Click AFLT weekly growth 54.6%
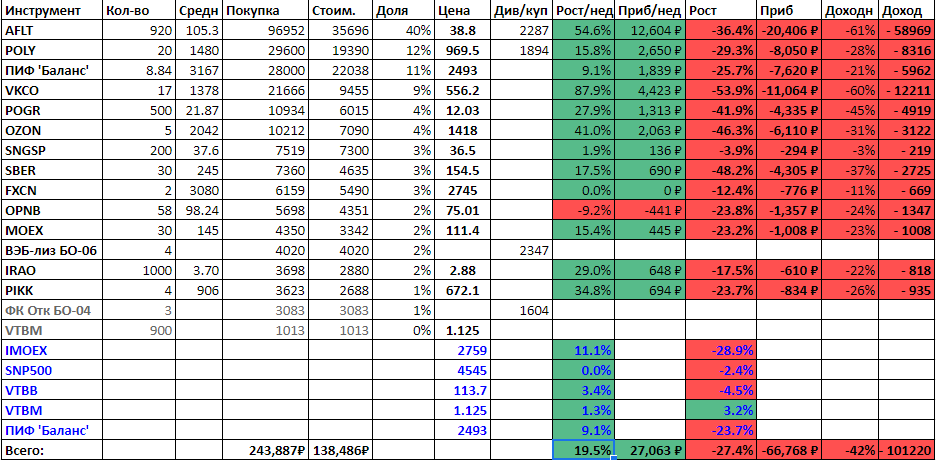This screenshot has width=936, height=460. click(584, 30)
